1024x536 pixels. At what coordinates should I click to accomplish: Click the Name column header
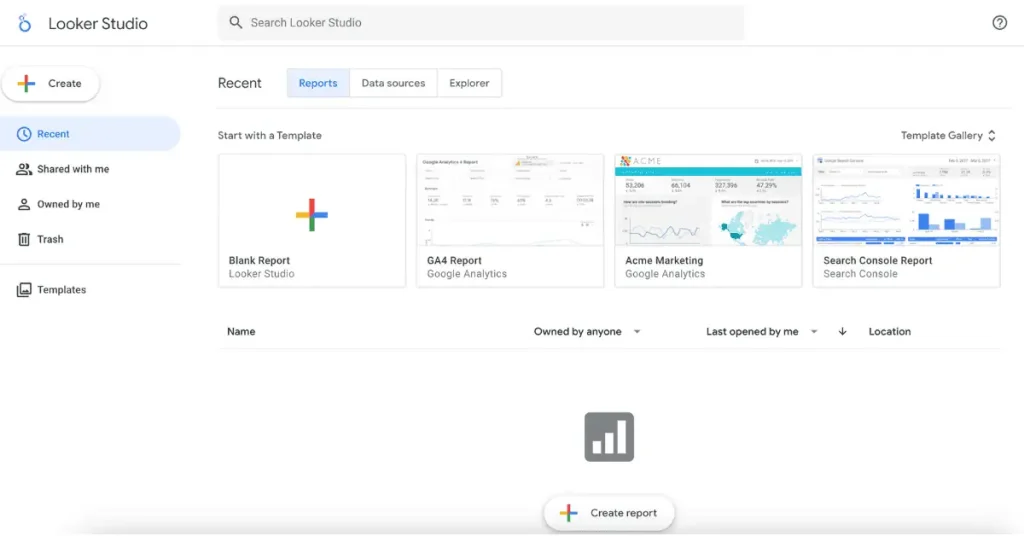(241, 332)
